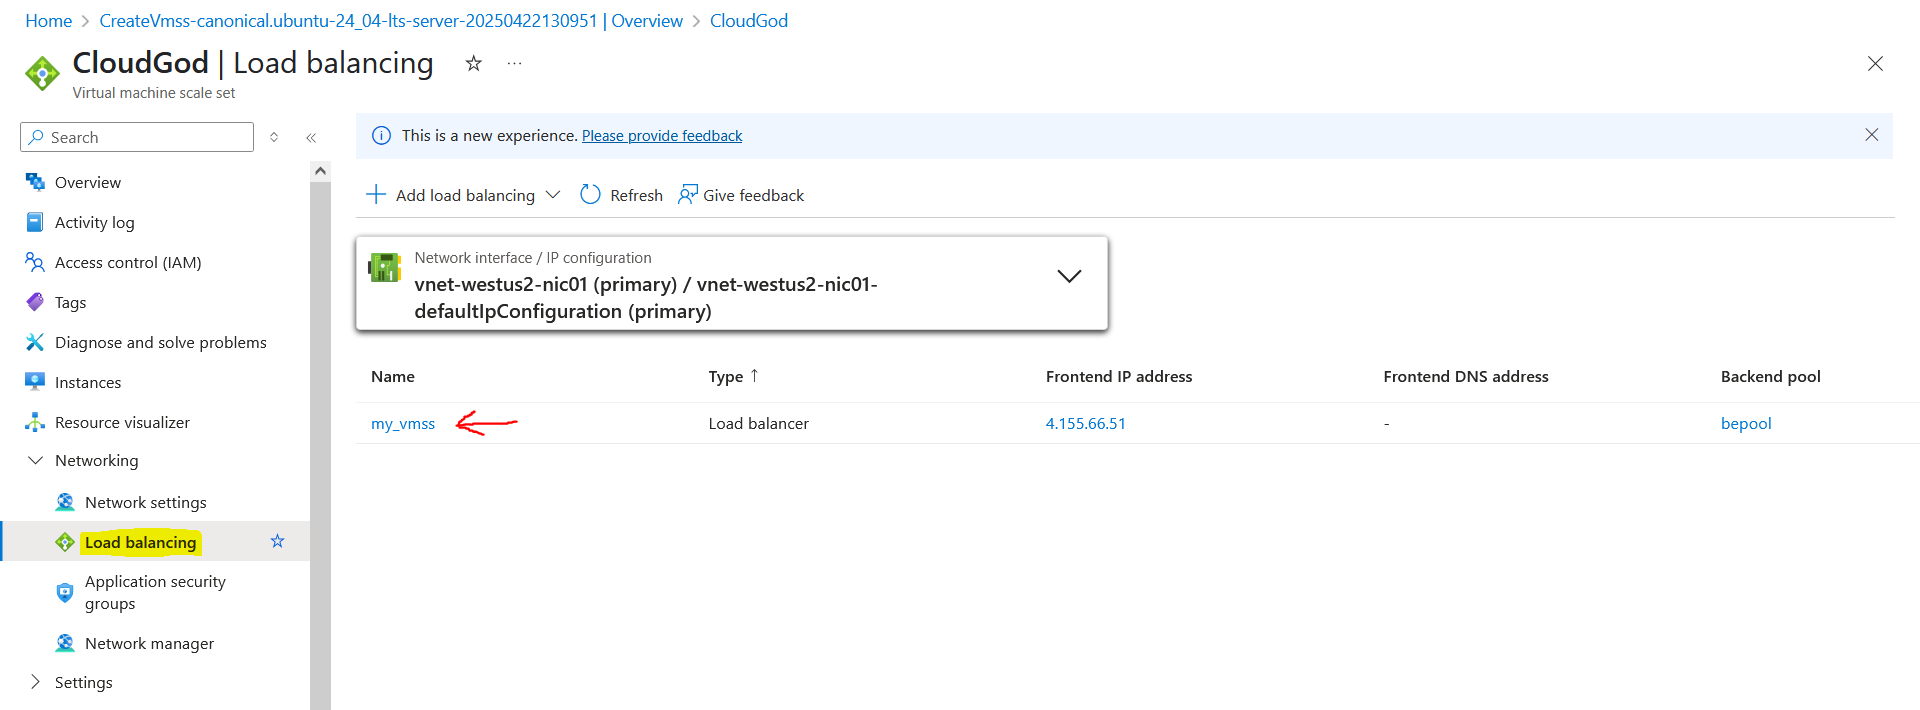Open the more options ellipsis in header
Screen dimensions: 1920x710
[x=514, y=63]
